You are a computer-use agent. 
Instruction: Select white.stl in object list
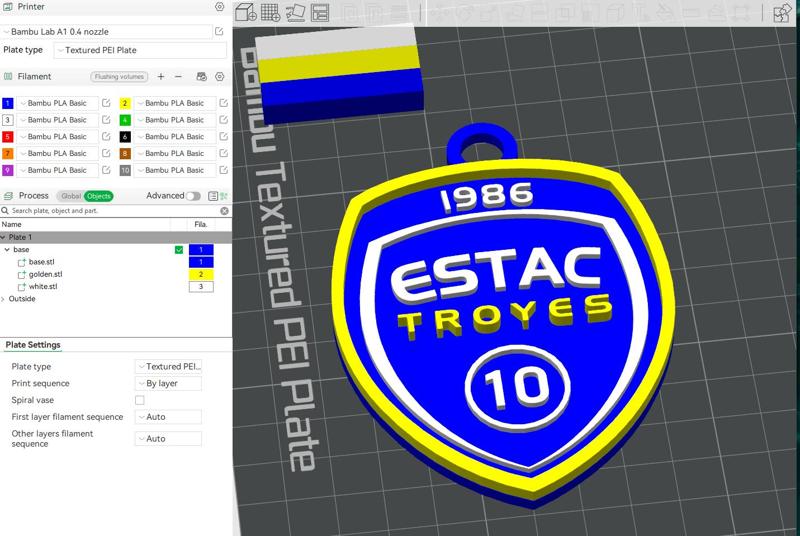coord(43,287)
